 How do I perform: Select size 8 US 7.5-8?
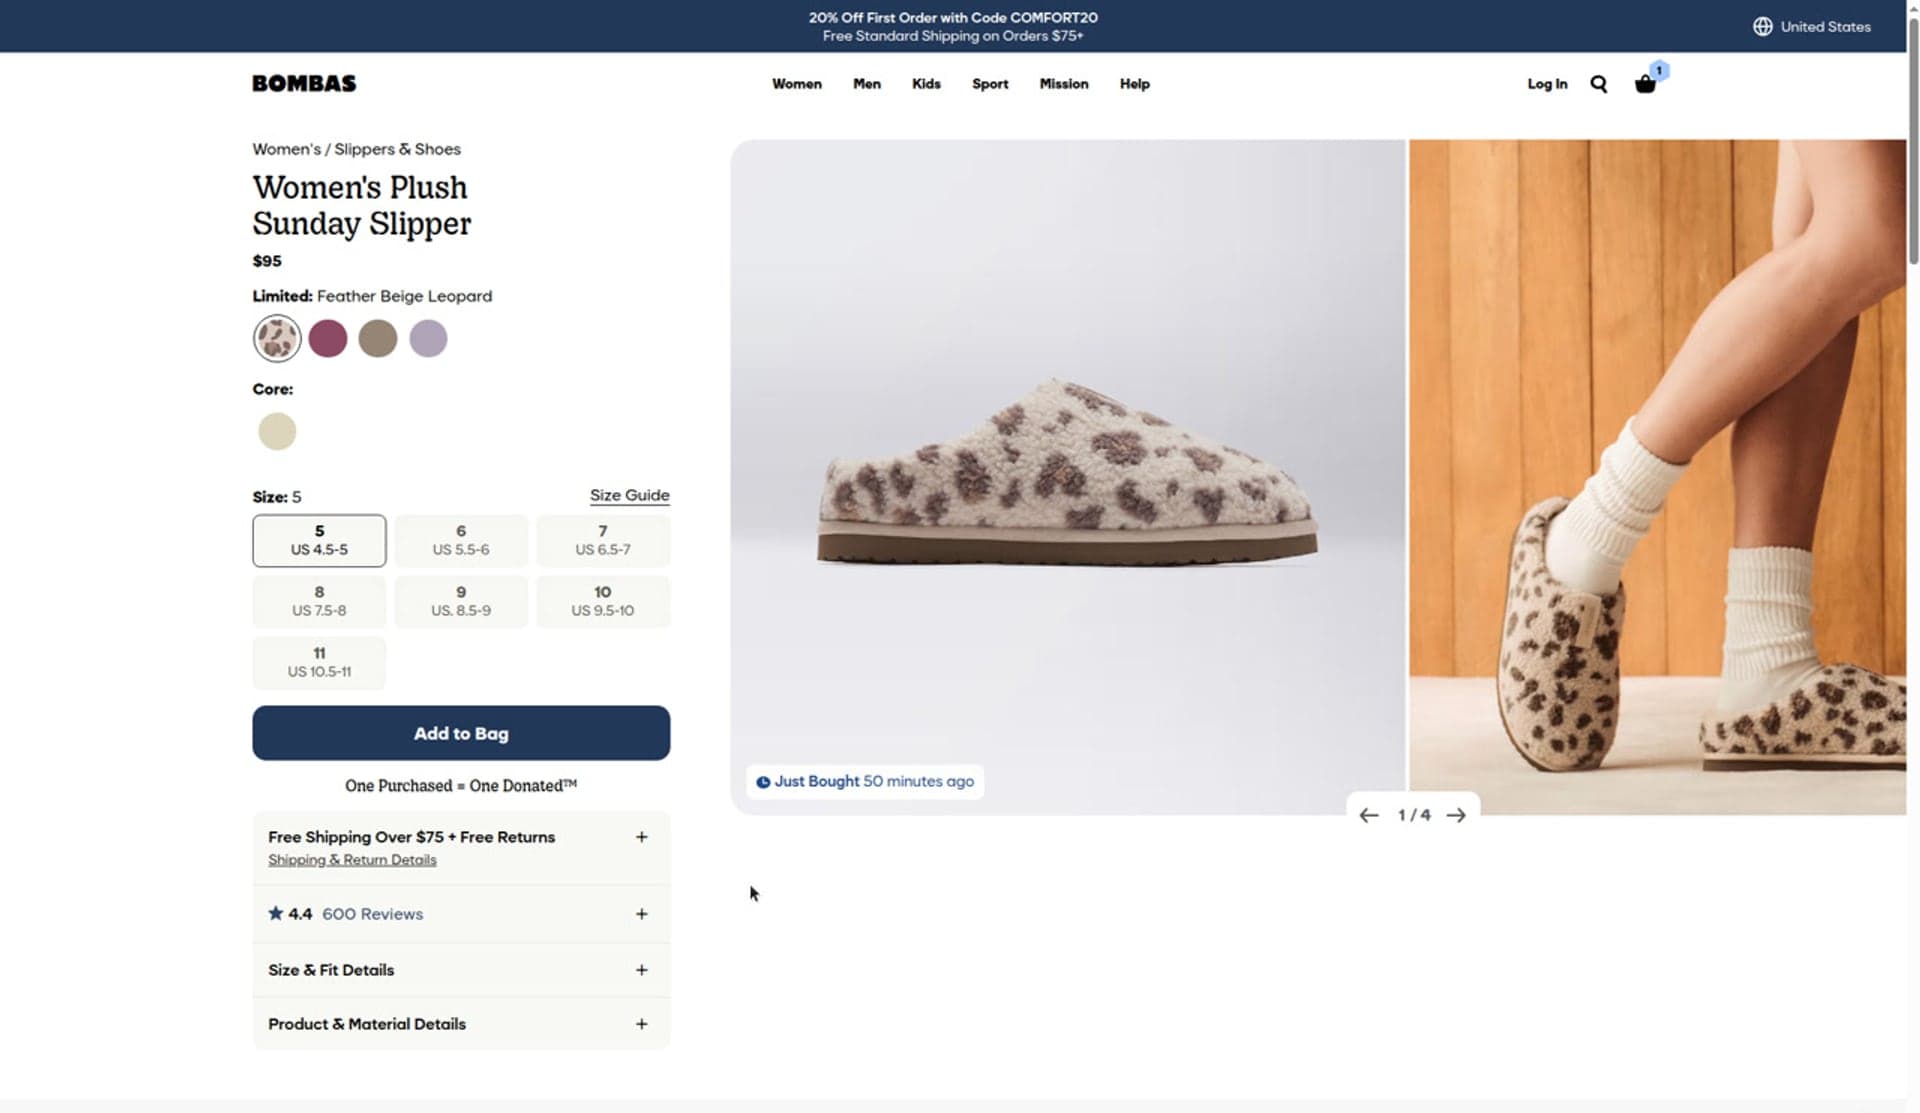(x=319, y=602)
